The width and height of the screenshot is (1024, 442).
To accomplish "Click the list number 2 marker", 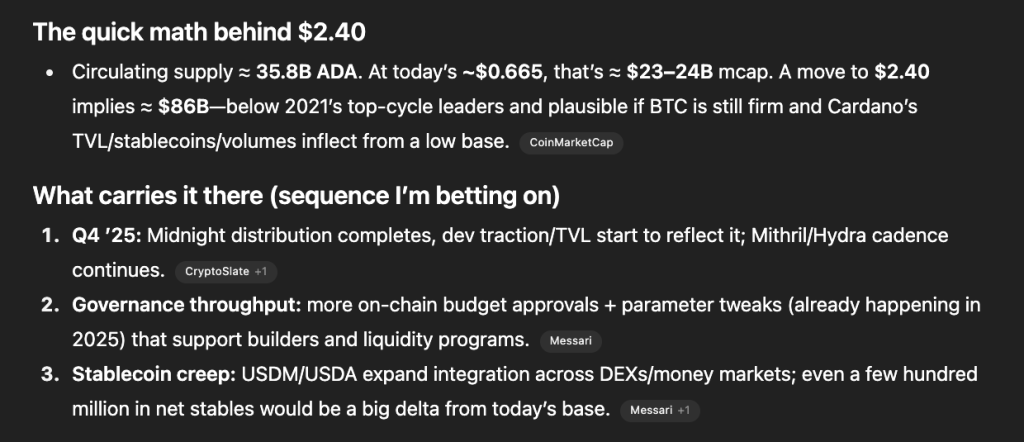I will (x=49, y=305).
